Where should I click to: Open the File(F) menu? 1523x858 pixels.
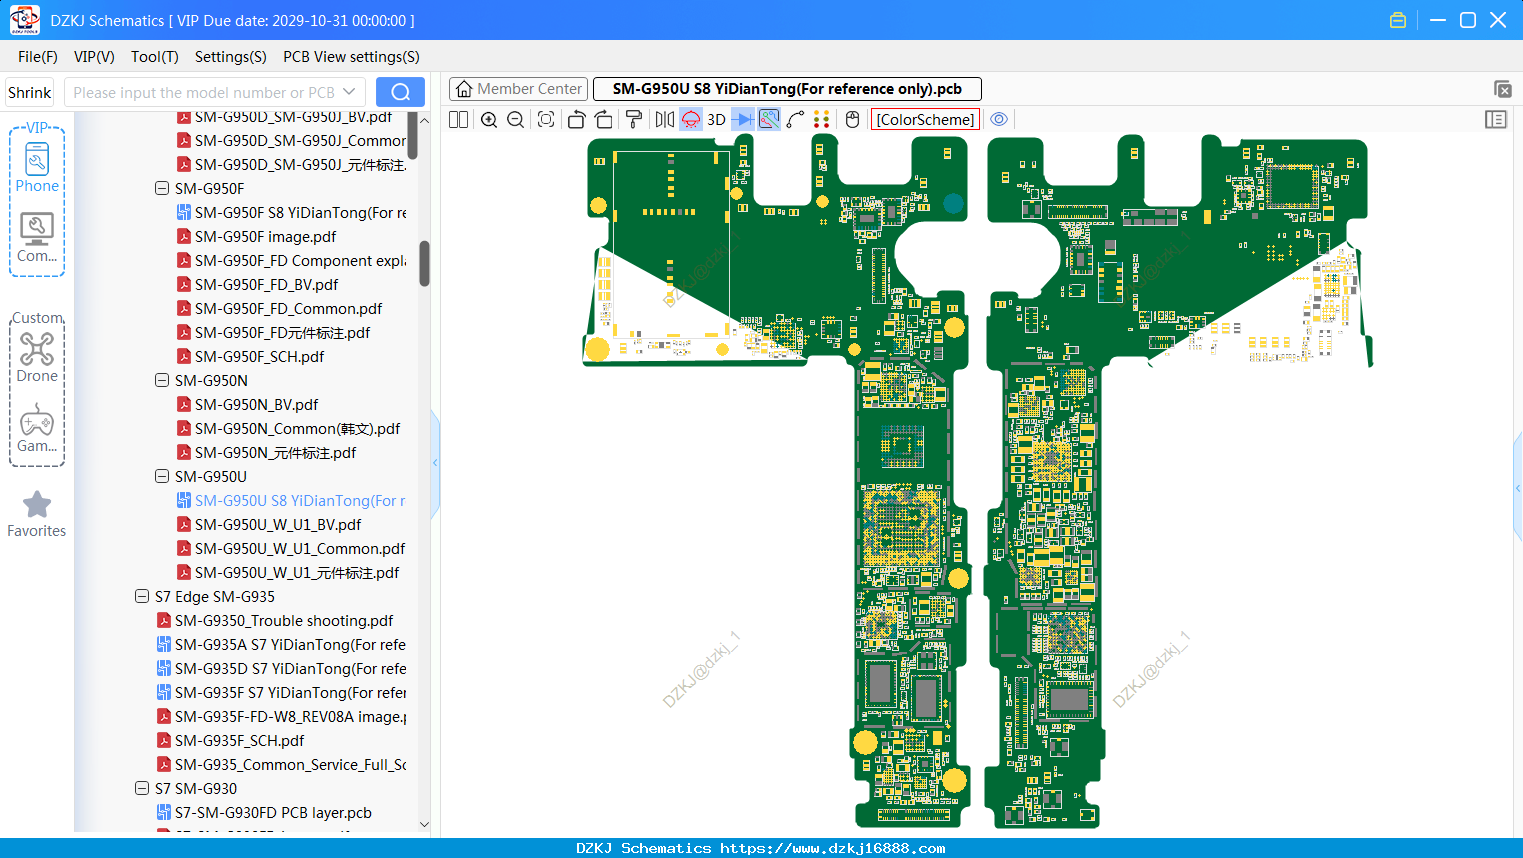coord(38,57)
